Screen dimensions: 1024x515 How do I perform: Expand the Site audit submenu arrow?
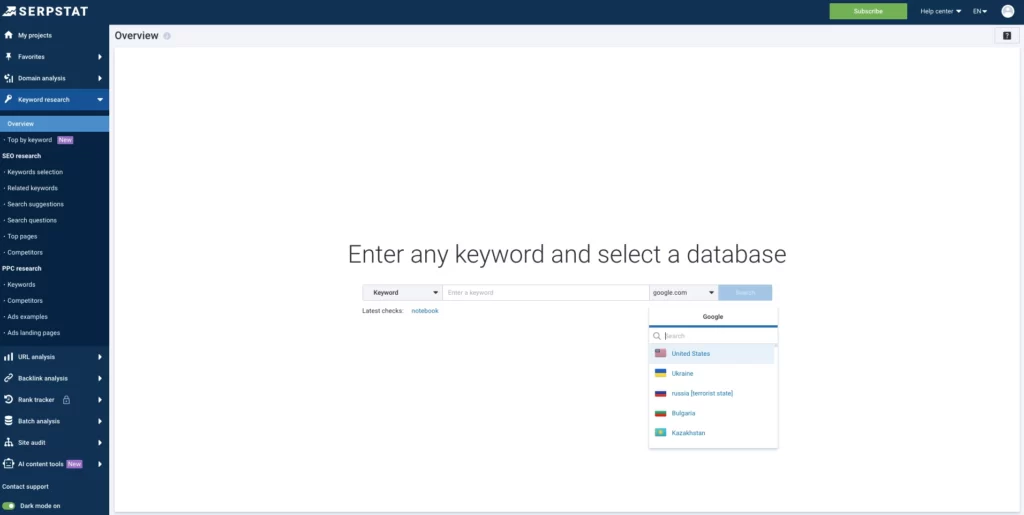(100, 443)
